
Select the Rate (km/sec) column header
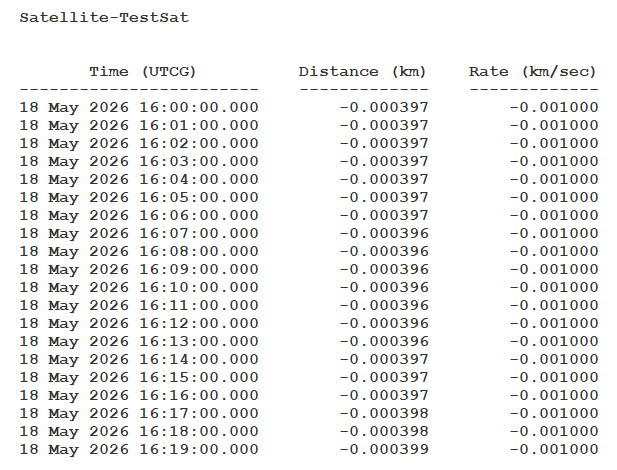[532, 72]
